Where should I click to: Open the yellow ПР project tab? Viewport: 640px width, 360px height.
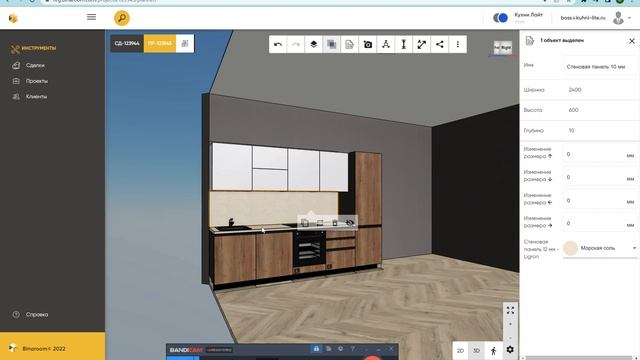coord(160,43)
